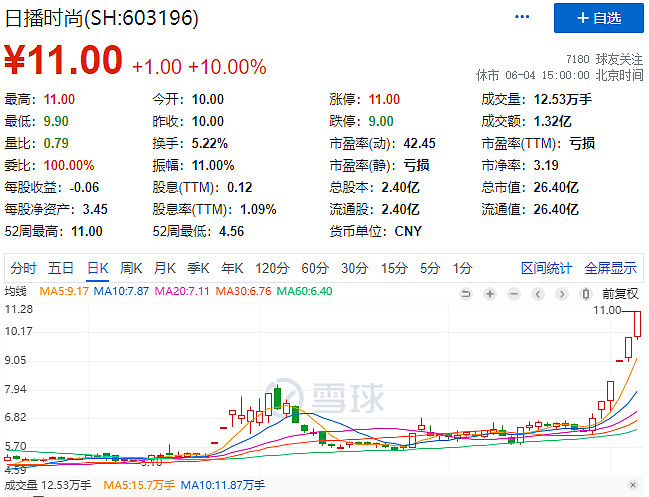Click the MA20:7.11 legend entry
Image resolution: width=649 pixels, height=497 pixels.
(182, 291)
